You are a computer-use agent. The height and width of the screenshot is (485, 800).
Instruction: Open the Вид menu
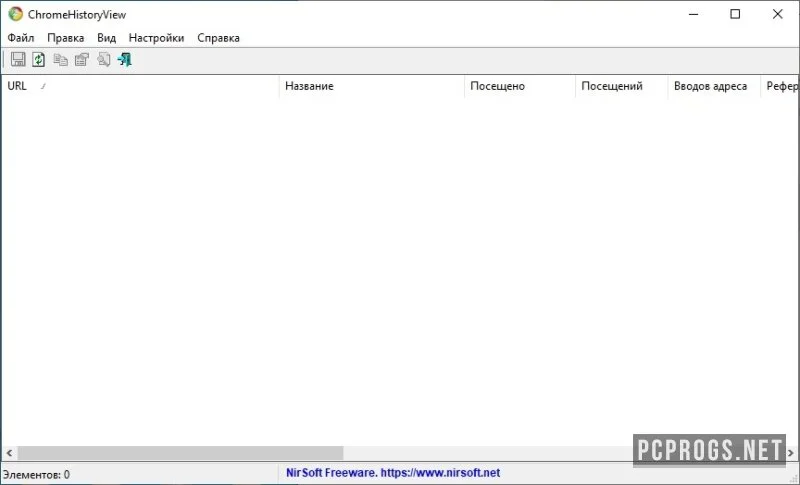coord(107,38)
